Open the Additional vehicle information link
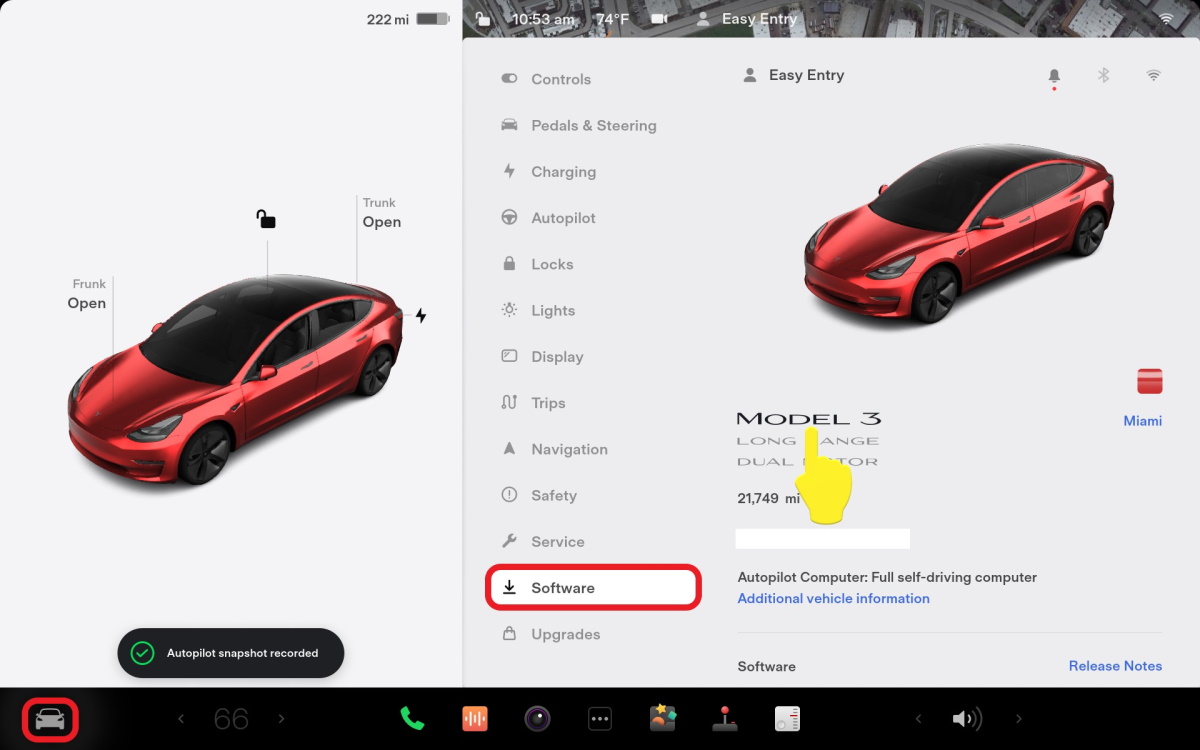 pyautogui.click(x=833, y=599)
